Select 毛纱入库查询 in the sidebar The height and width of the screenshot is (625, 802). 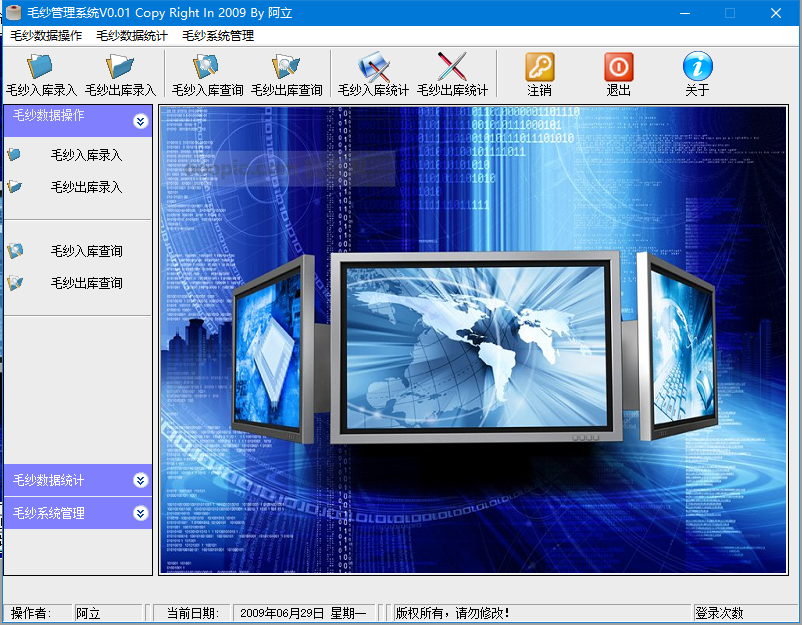(x=86, y=251)
